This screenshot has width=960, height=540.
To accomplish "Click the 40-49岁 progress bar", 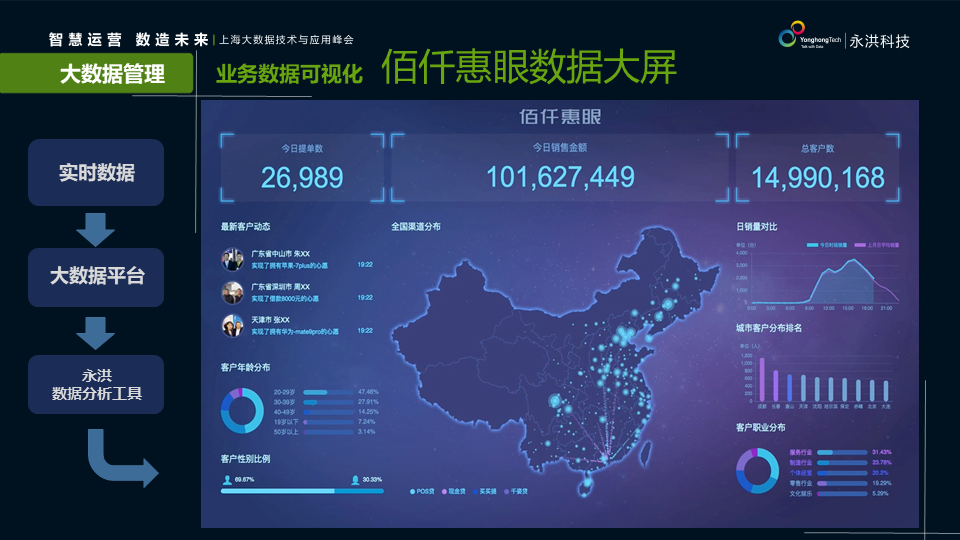I will [328, 412].
